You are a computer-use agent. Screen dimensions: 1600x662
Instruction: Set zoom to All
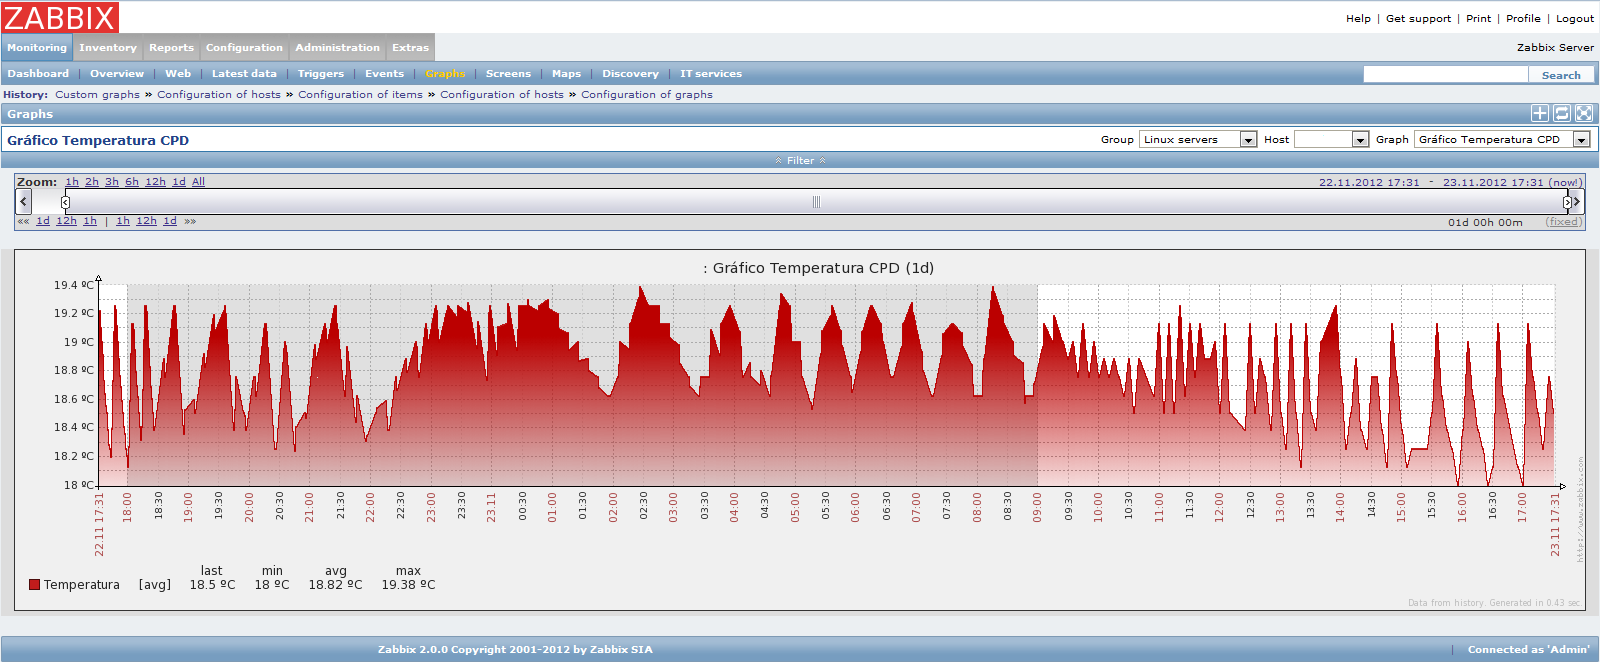point(198,182)
